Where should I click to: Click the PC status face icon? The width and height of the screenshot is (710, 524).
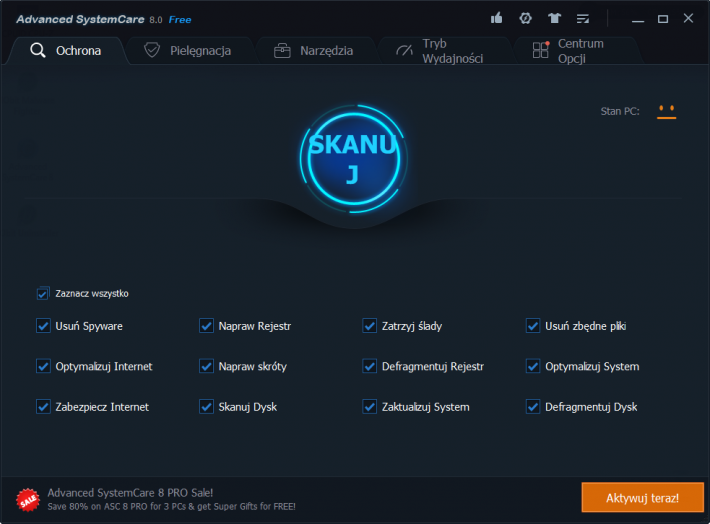pos(667,111)
